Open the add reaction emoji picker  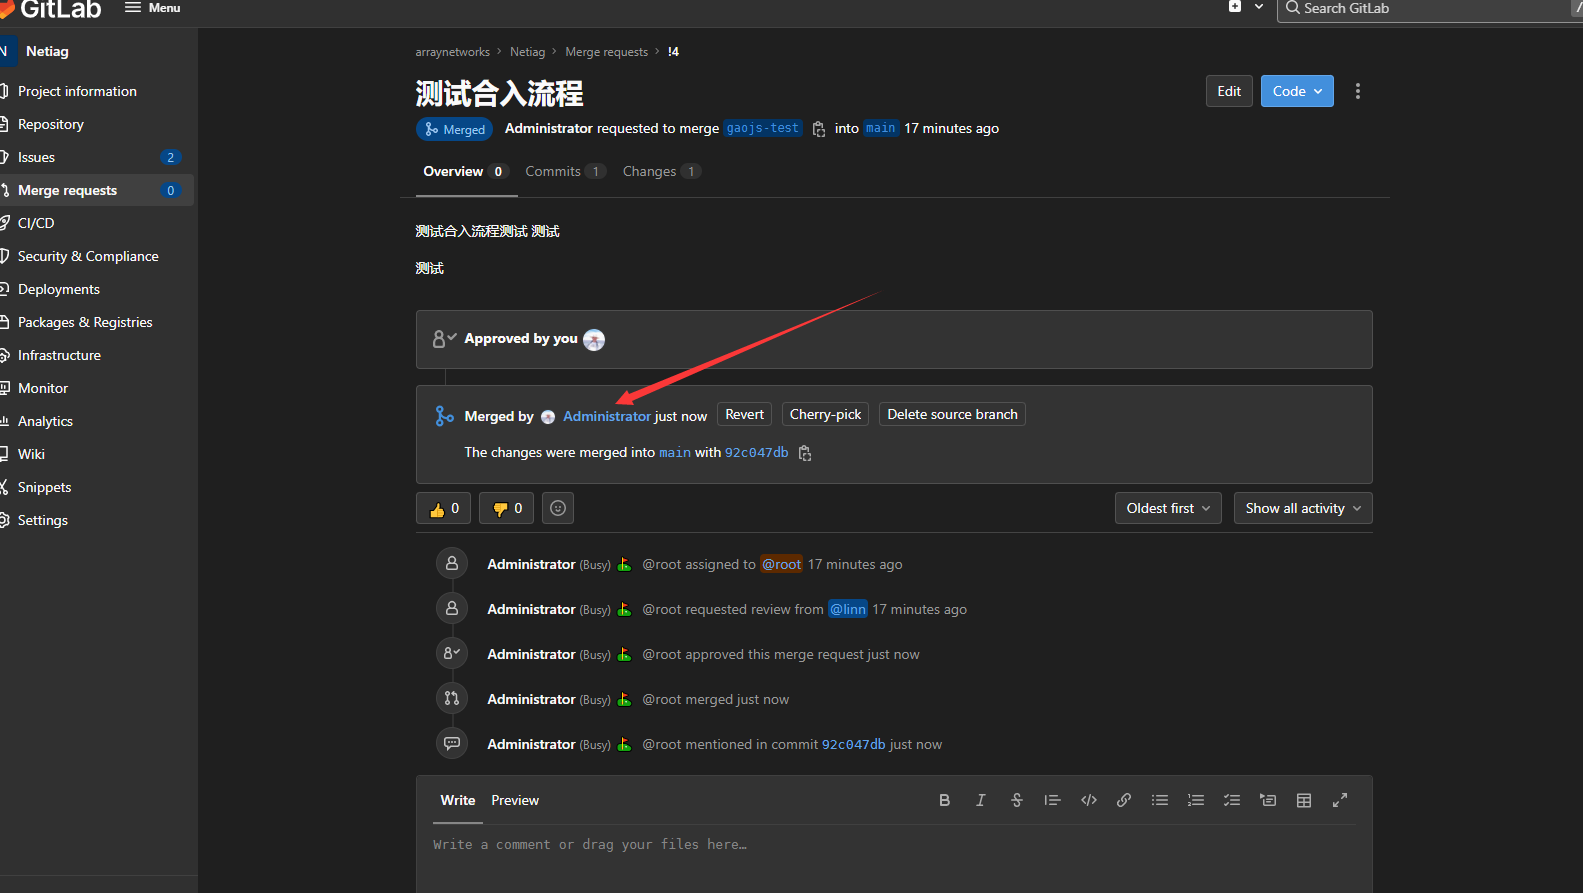pos(558,508)
